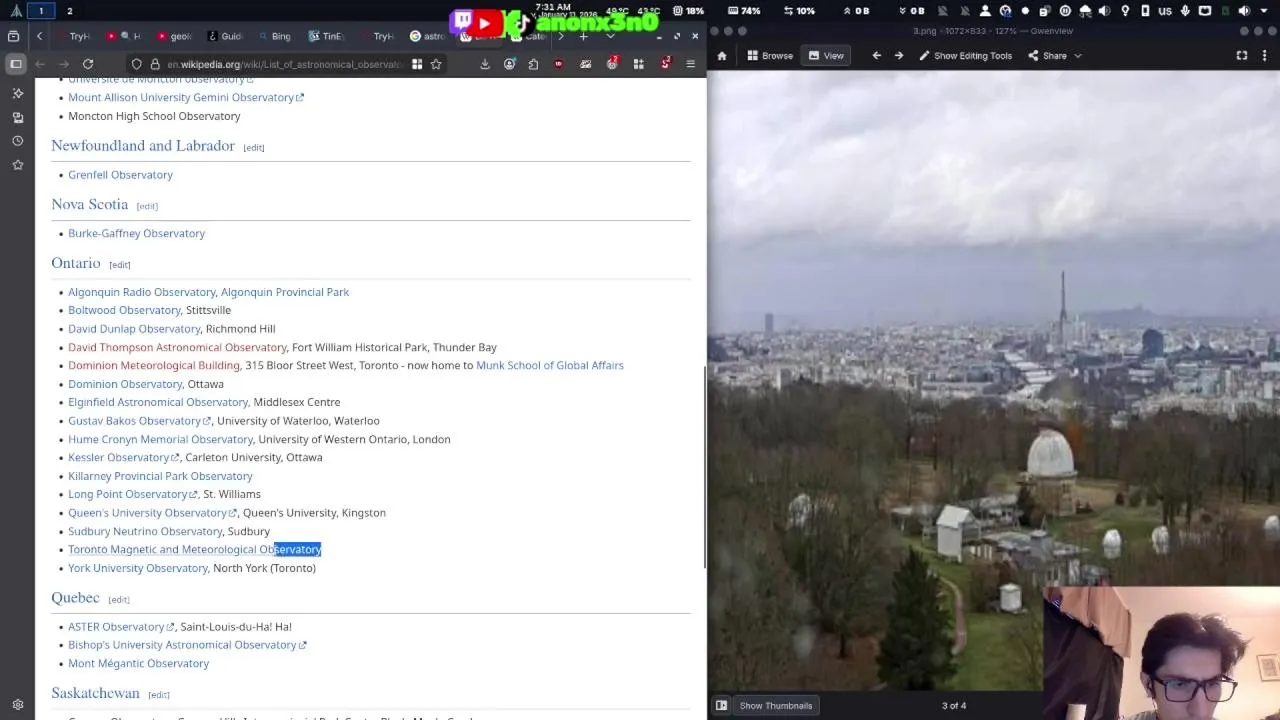Click the uBlock Origin extension icon
The image size is (1280, 720).
tap(559, 64)
